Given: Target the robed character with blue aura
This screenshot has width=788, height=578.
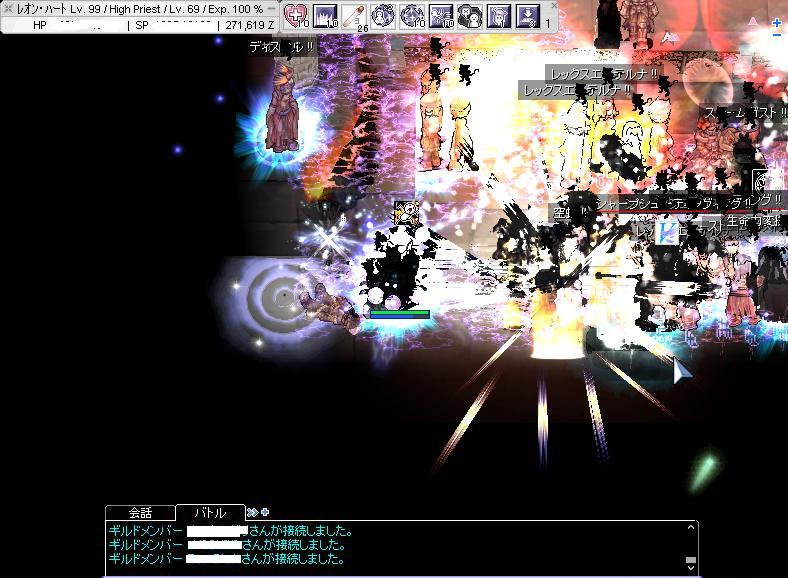Looking at the screenshot, I should [283, 110].
